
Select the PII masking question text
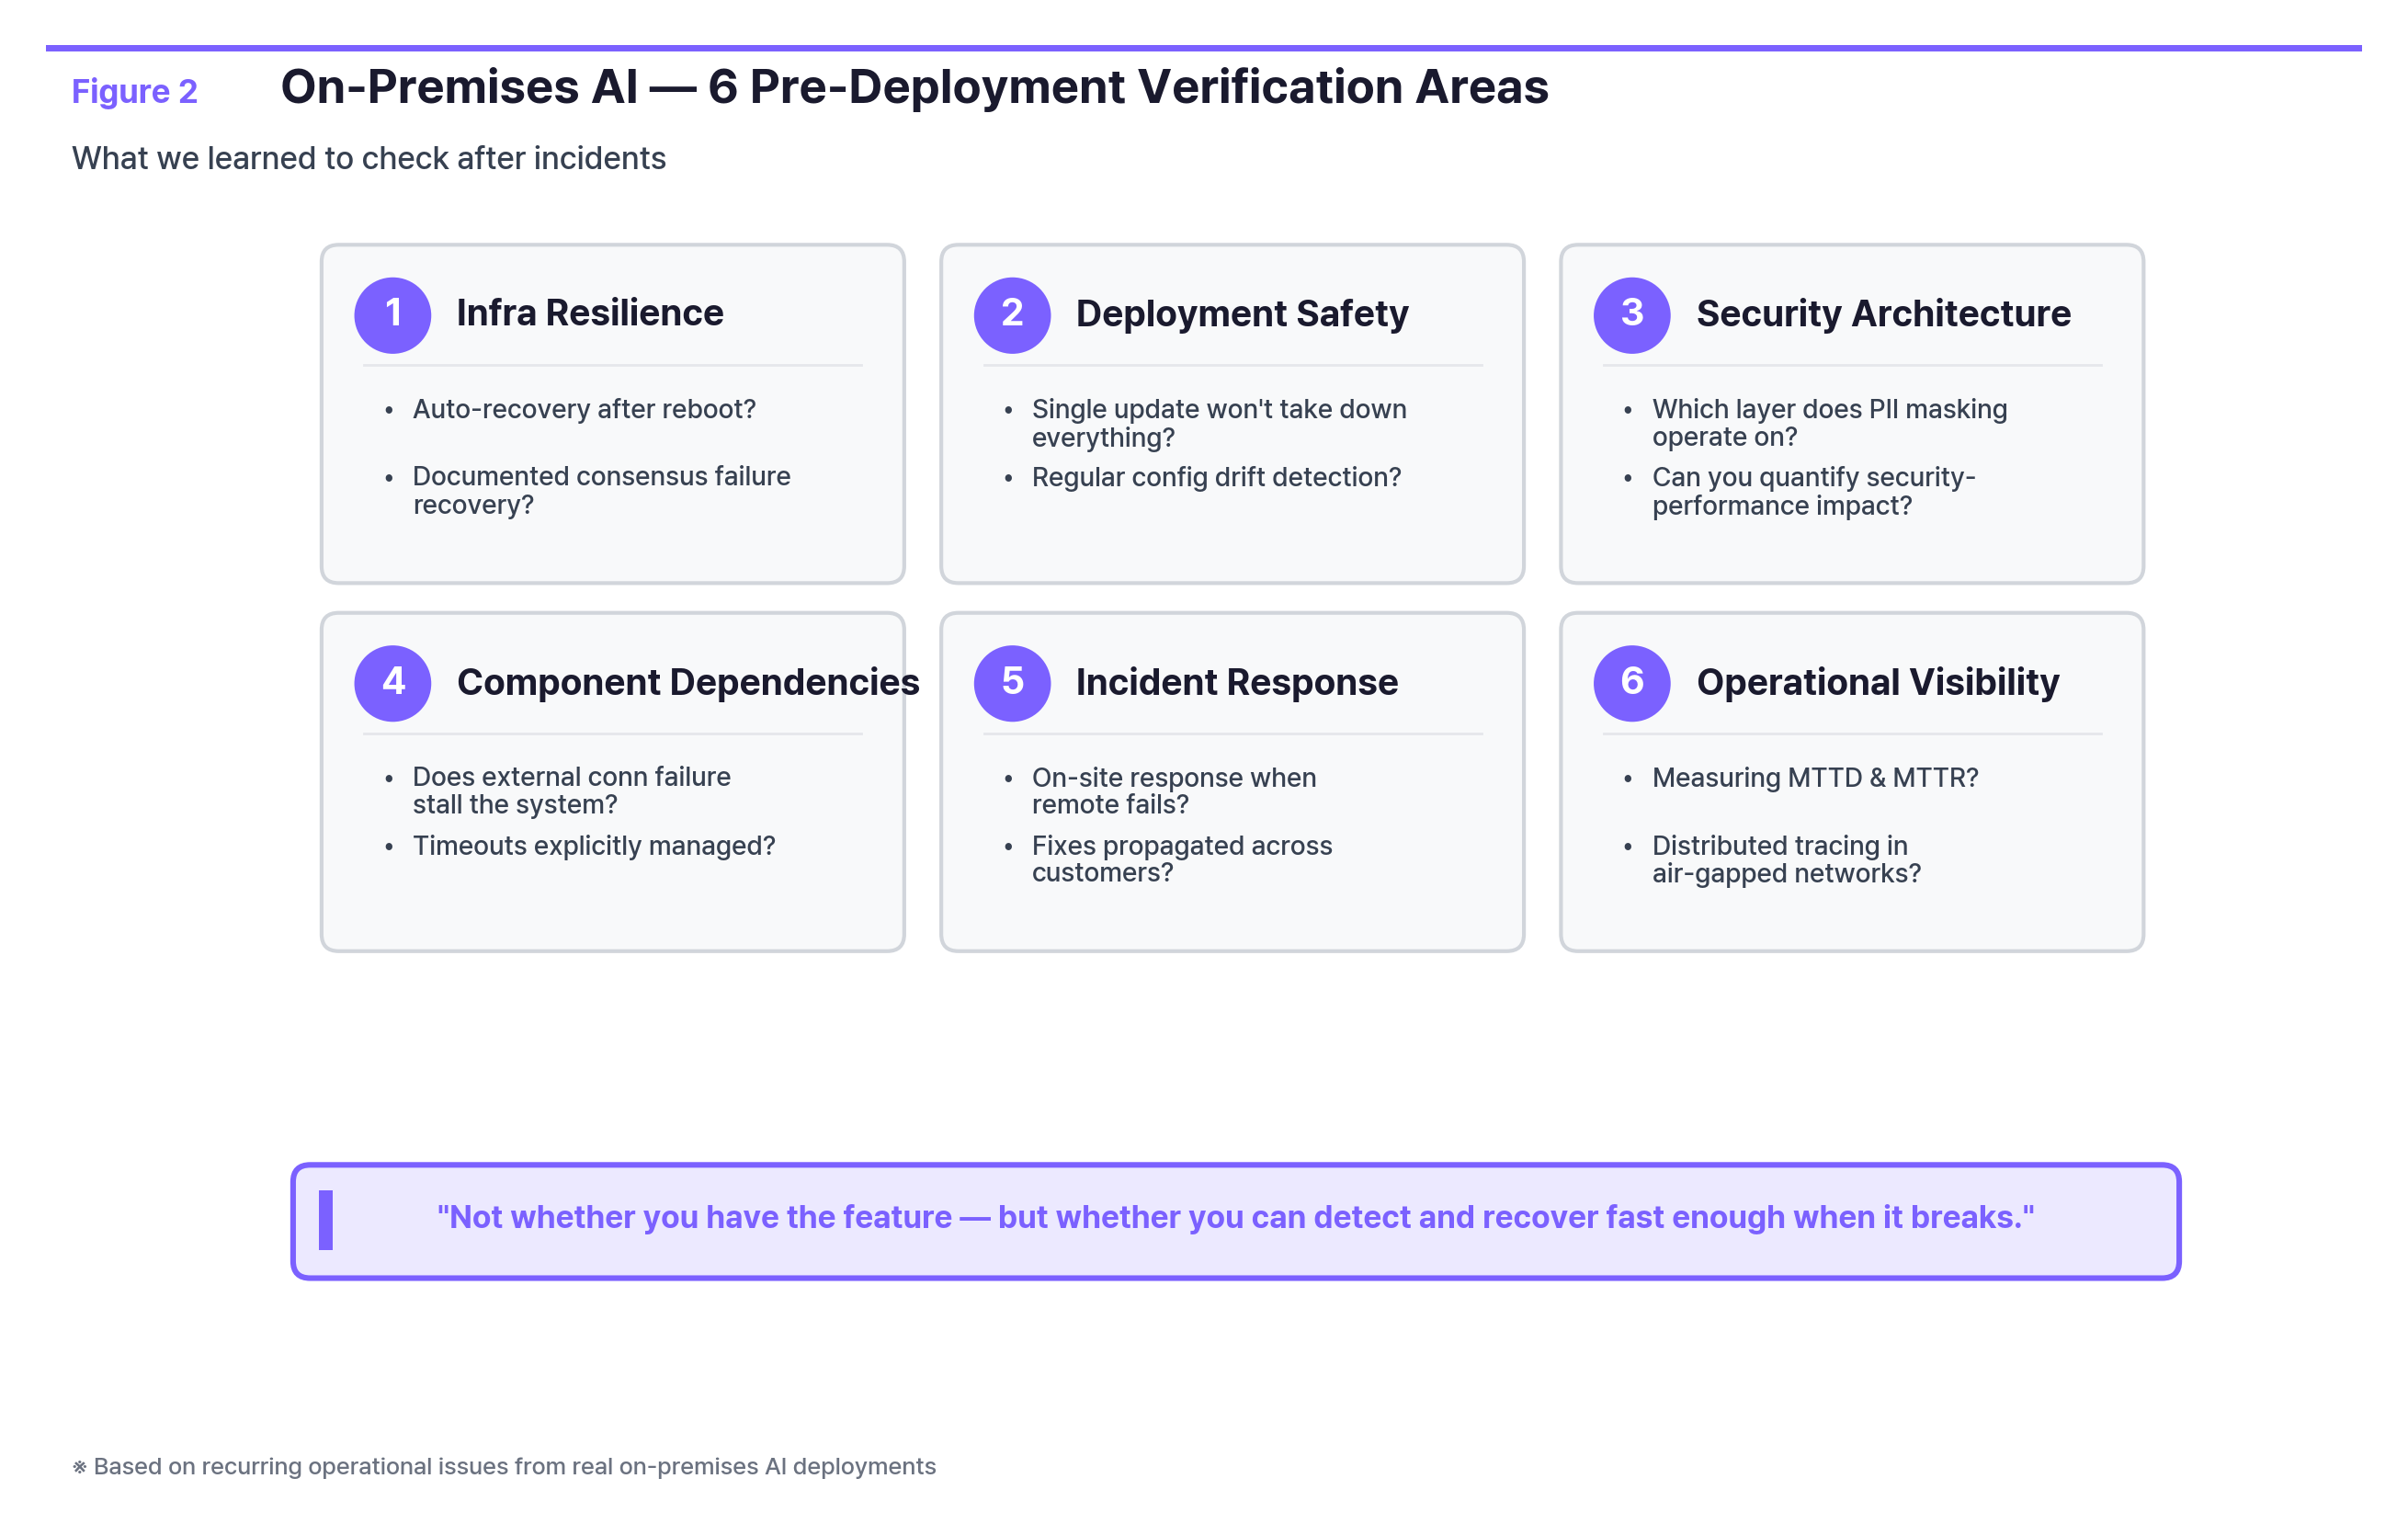[x=1828, y=422]
